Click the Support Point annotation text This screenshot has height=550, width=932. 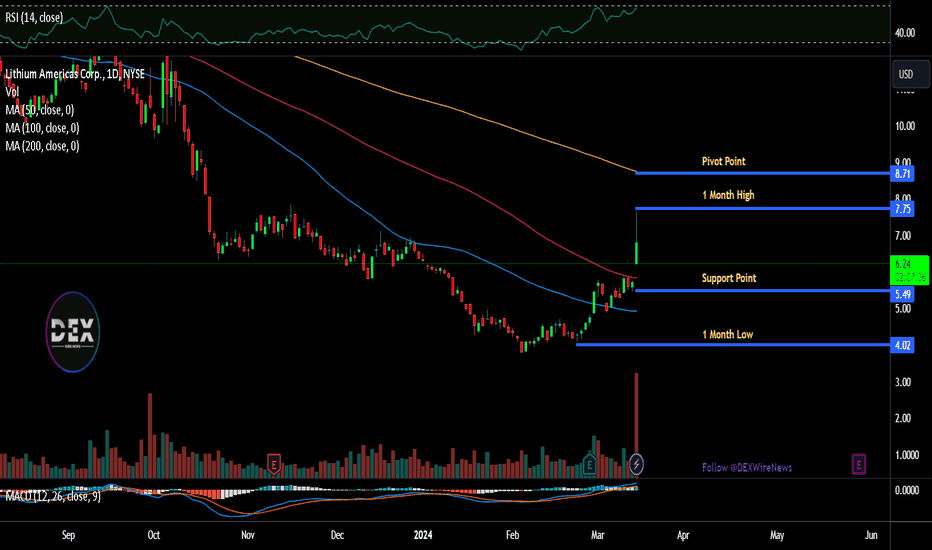click(x=729, y=278)
